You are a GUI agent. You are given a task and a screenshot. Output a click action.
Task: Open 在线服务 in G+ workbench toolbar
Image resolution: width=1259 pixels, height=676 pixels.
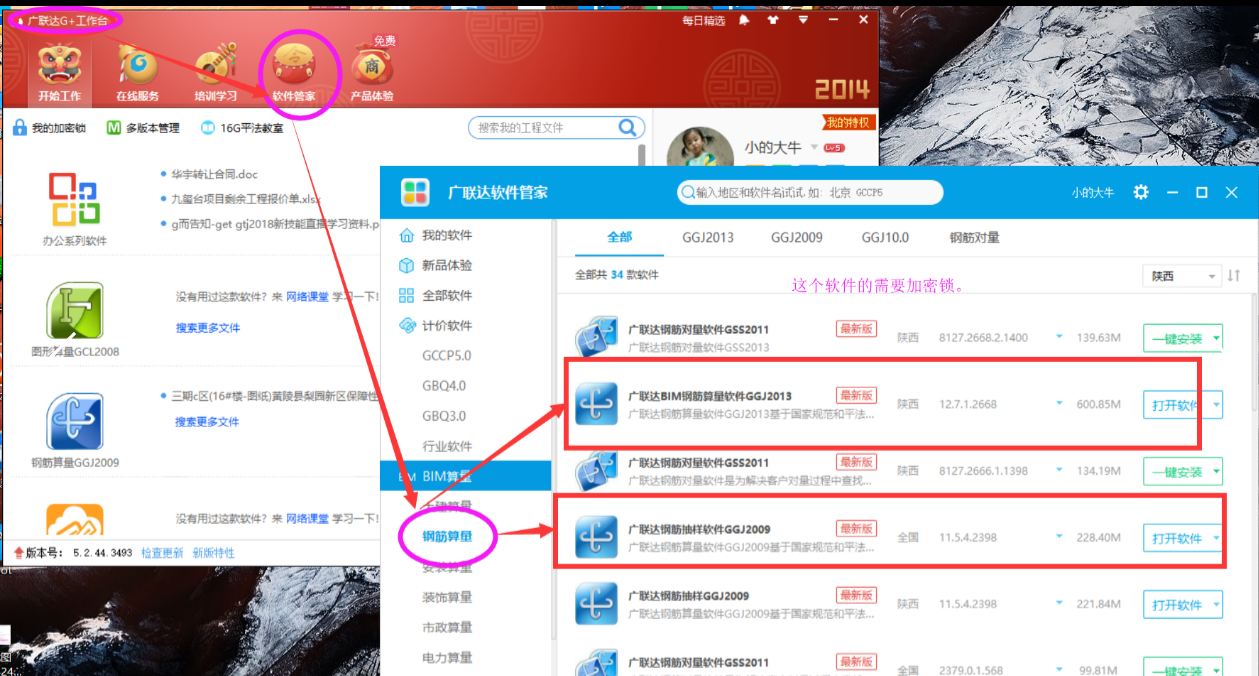(x=138, y=73)
